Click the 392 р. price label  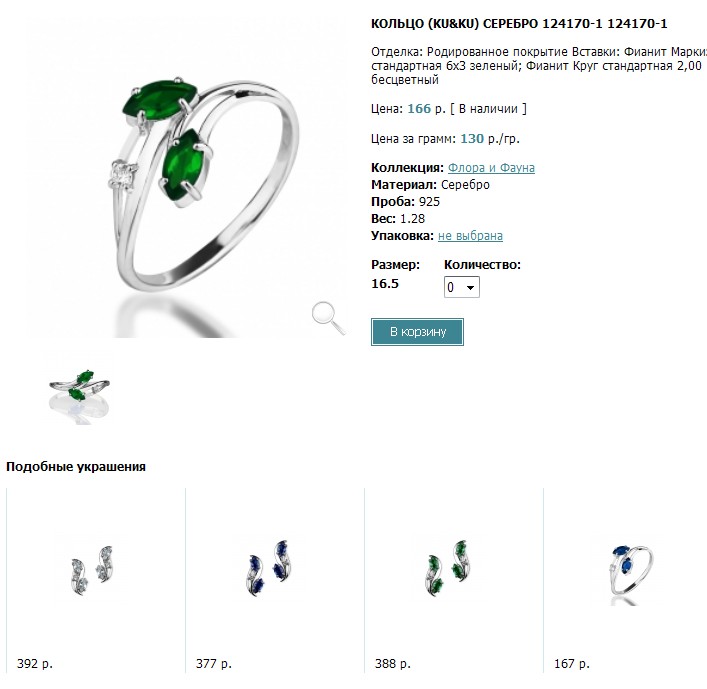[x=35, y=664]
